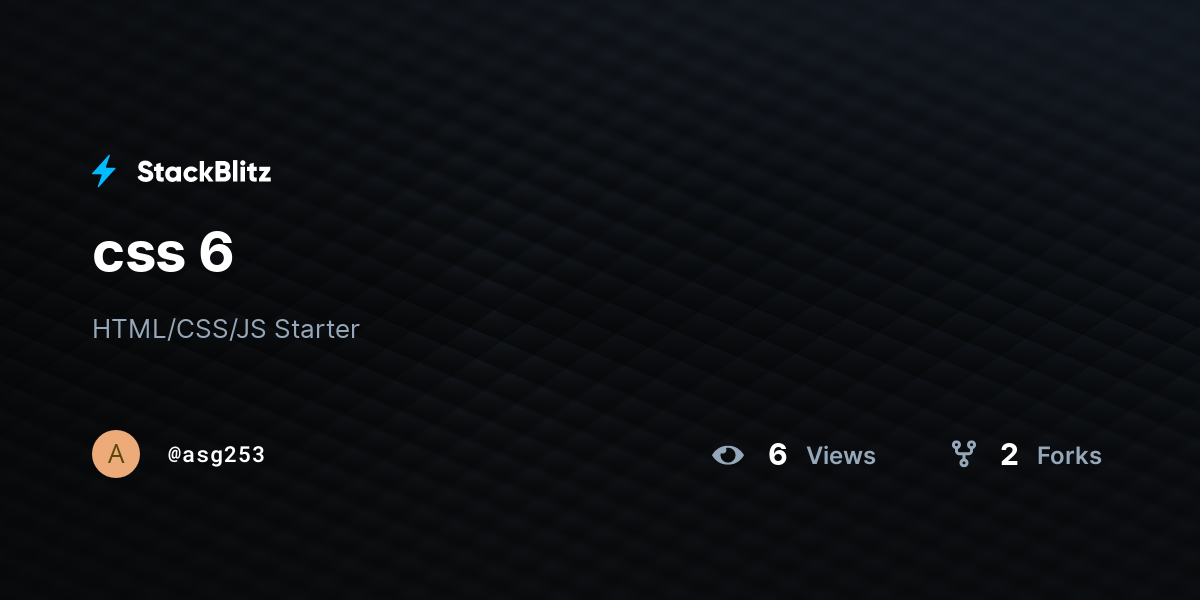The width and height of the screenshot is (1200, 600).
Task: Click the number 6 views count
Action: click(778, 455)
